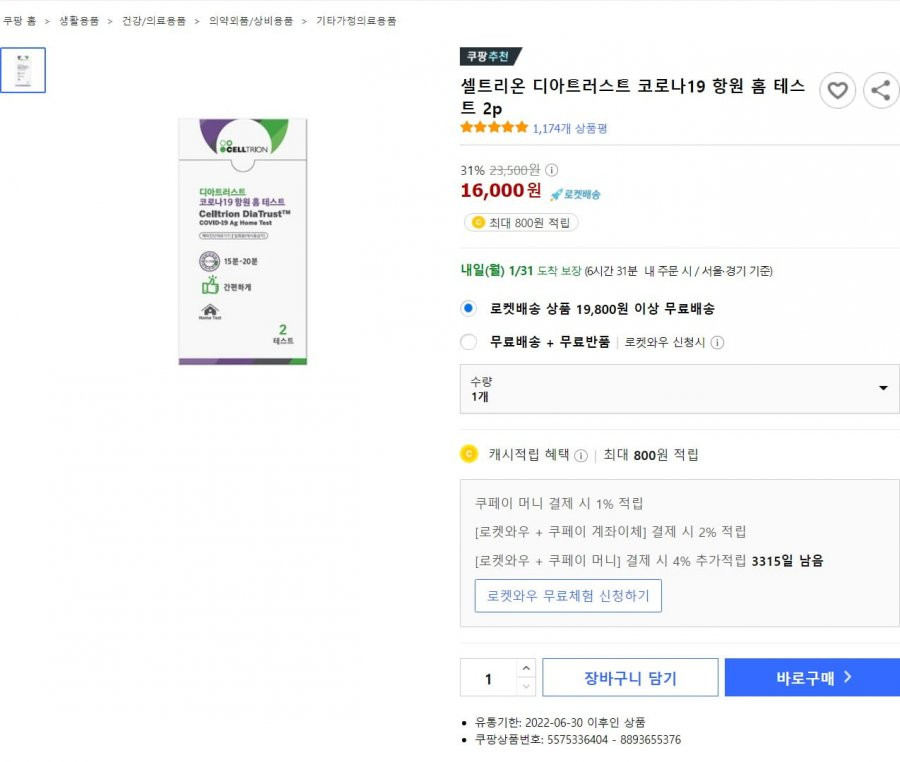
Task: Click the yellow cash coin icon
Action: 469,454
